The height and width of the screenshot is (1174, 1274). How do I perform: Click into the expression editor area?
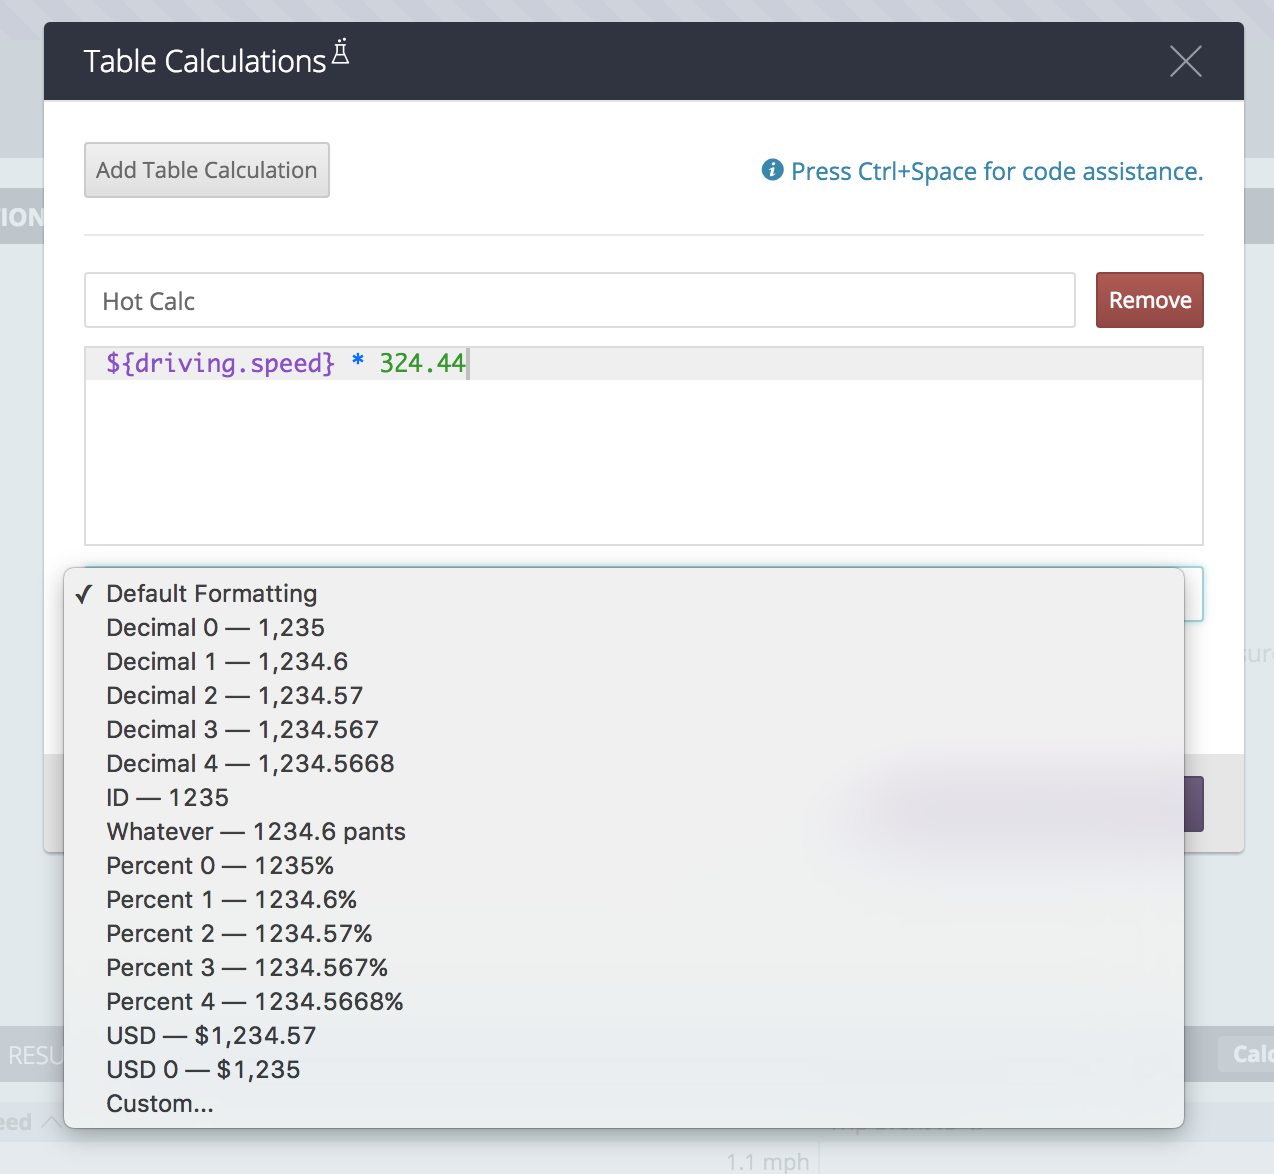coord(643,460)
